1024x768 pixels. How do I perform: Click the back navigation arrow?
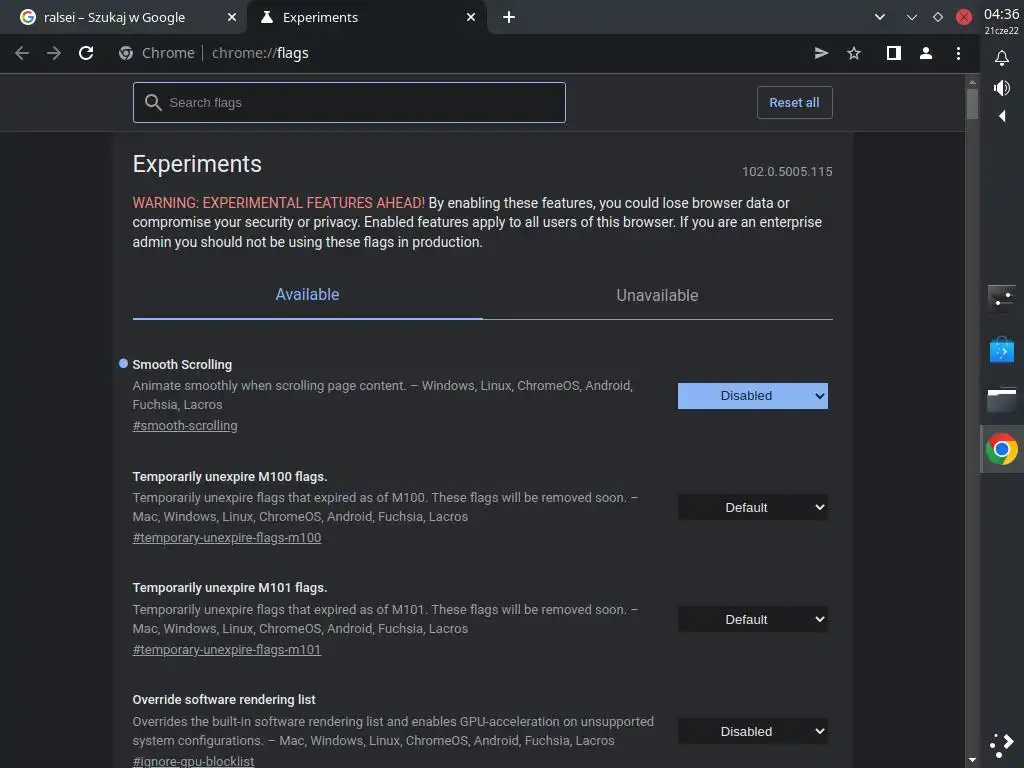point(22,53)
